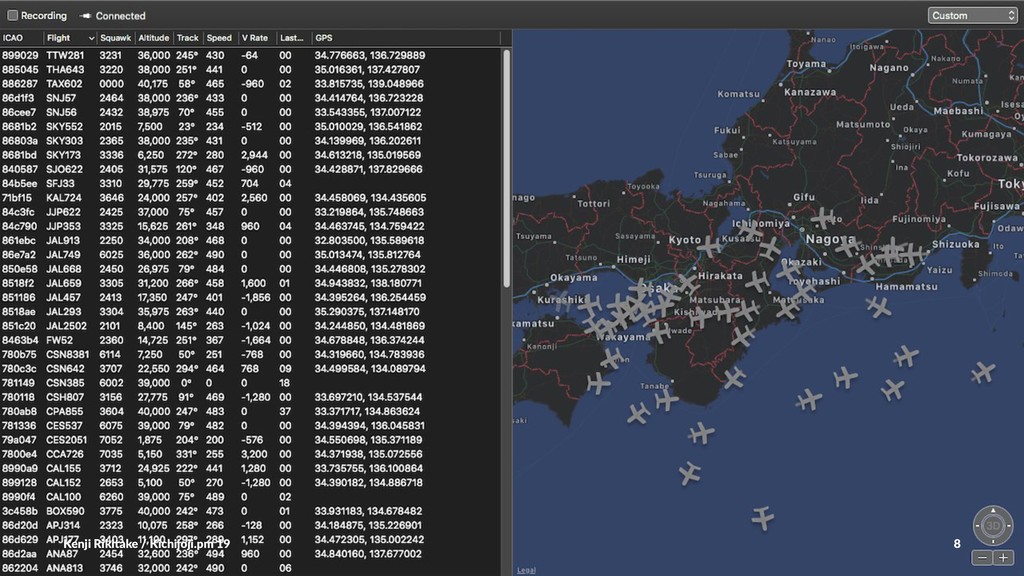Viewport: 1024px width, 576px height.
Task: Select the CAL155 flight row
Action: [x=251, y=468]
